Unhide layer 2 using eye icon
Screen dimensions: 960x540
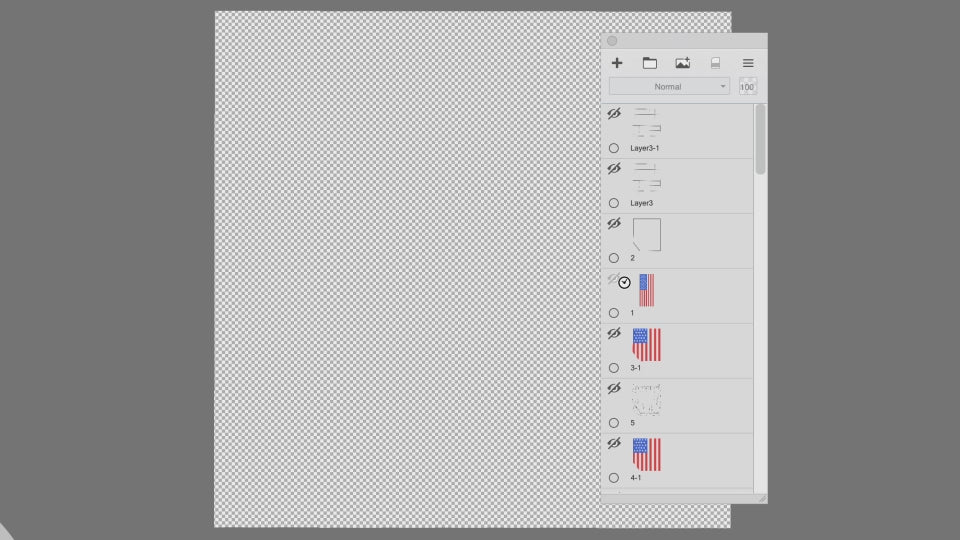coord(614,224)
